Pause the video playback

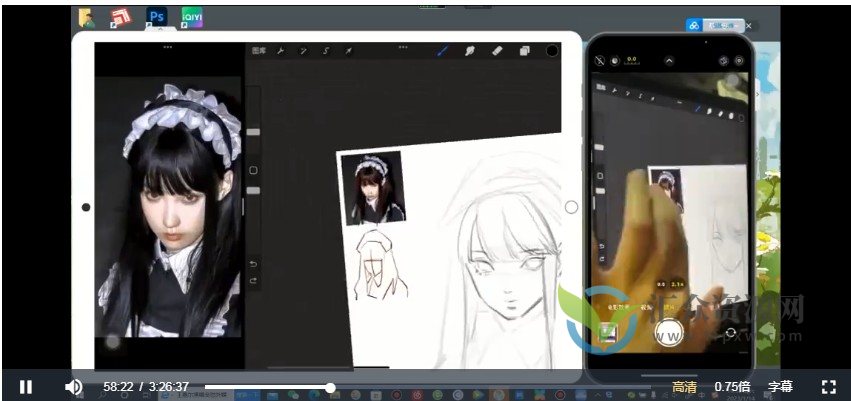click(26, 387)
